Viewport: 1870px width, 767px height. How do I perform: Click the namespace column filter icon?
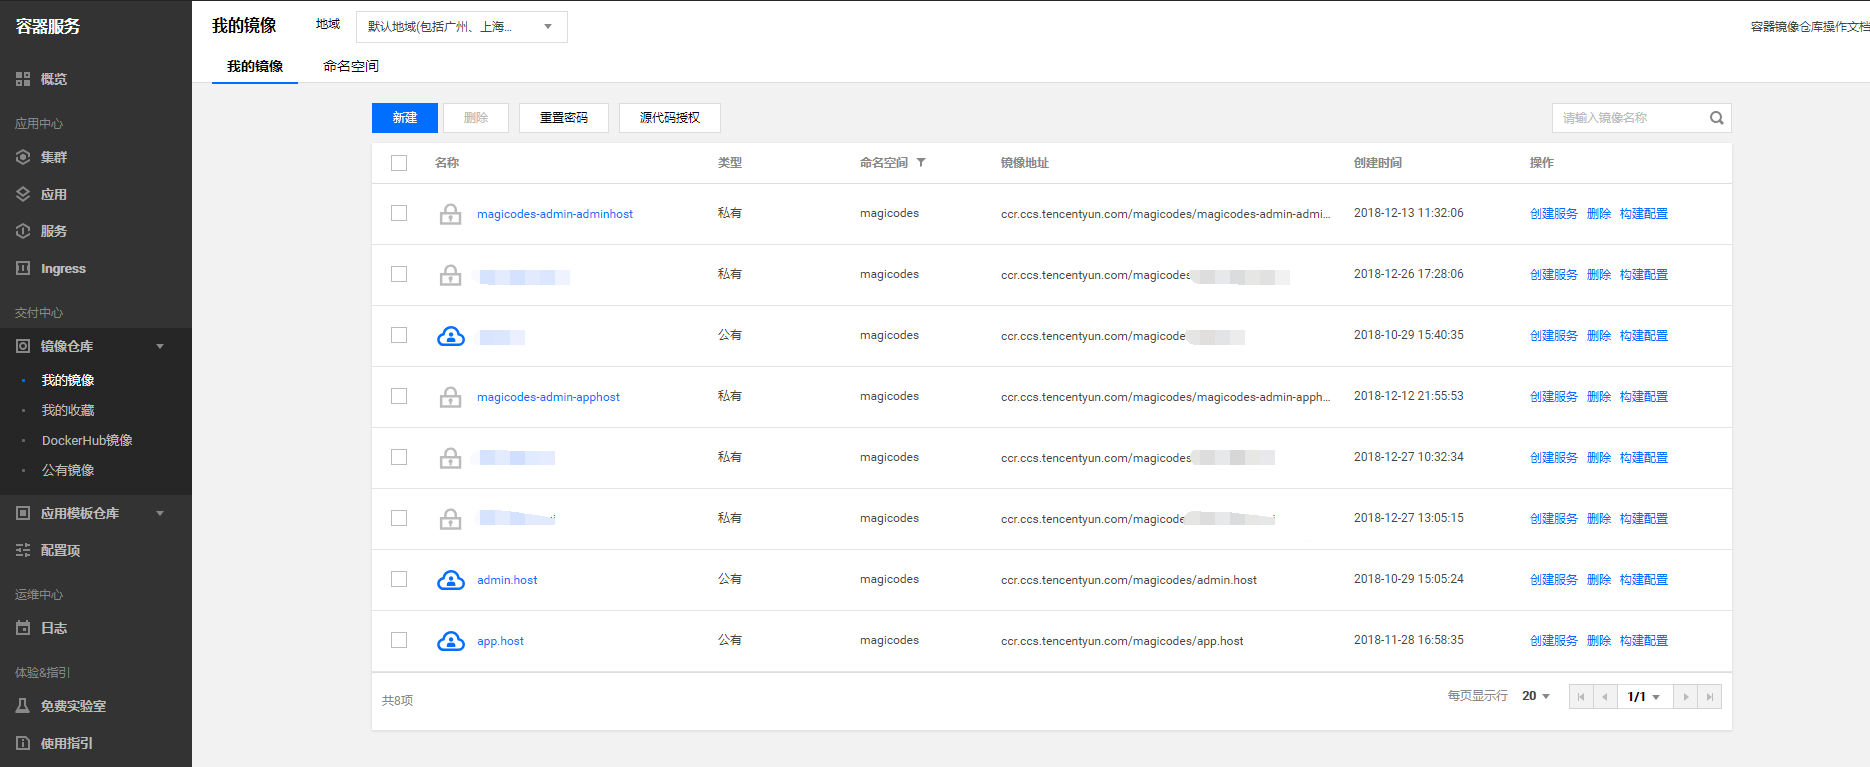pyautogui.click(x=921, y=163)
